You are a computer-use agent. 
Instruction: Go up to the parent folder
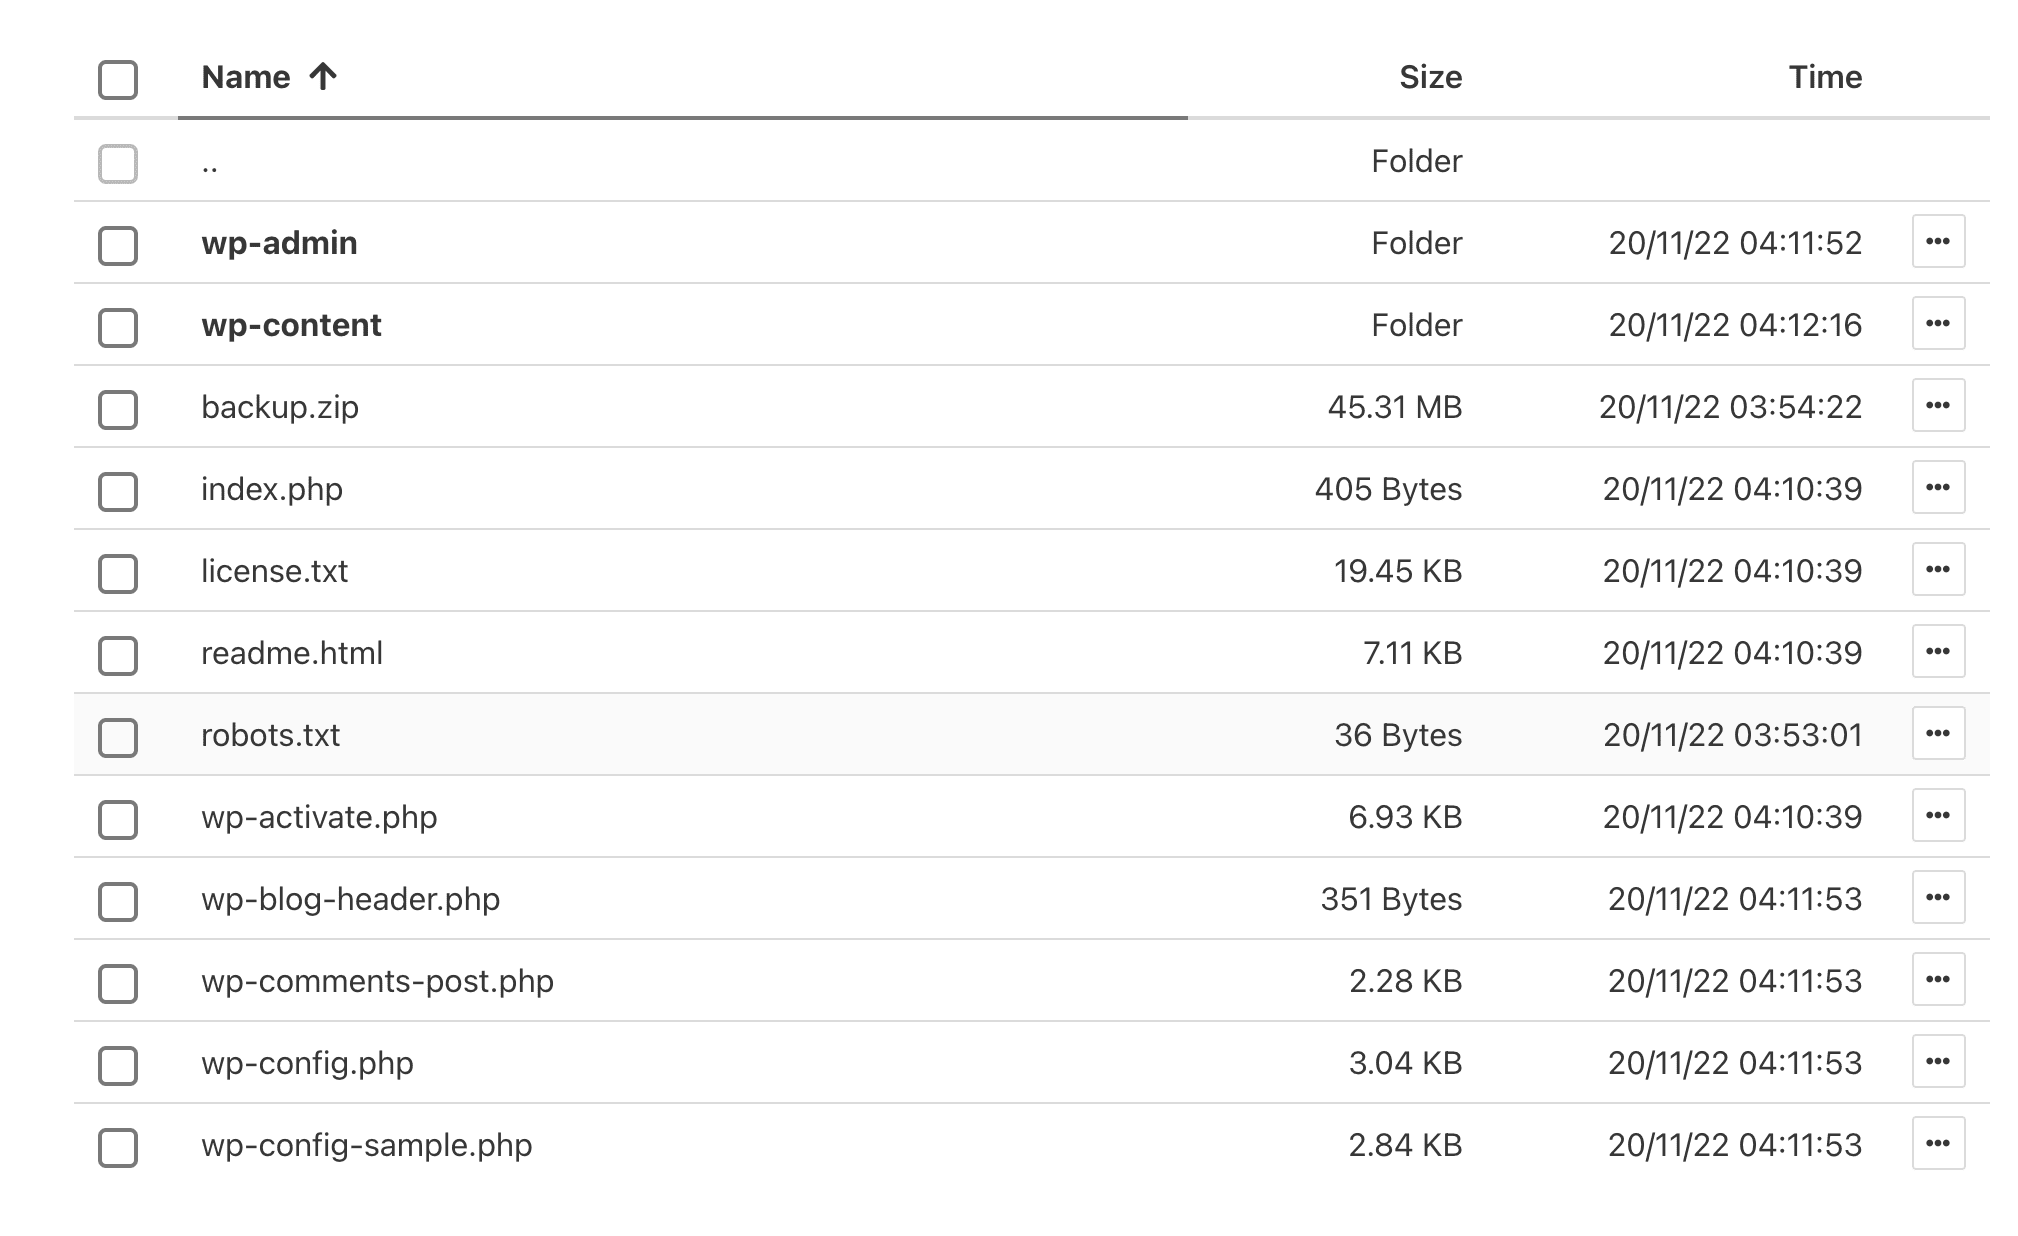pyautogui.click(x=210, y=163)
